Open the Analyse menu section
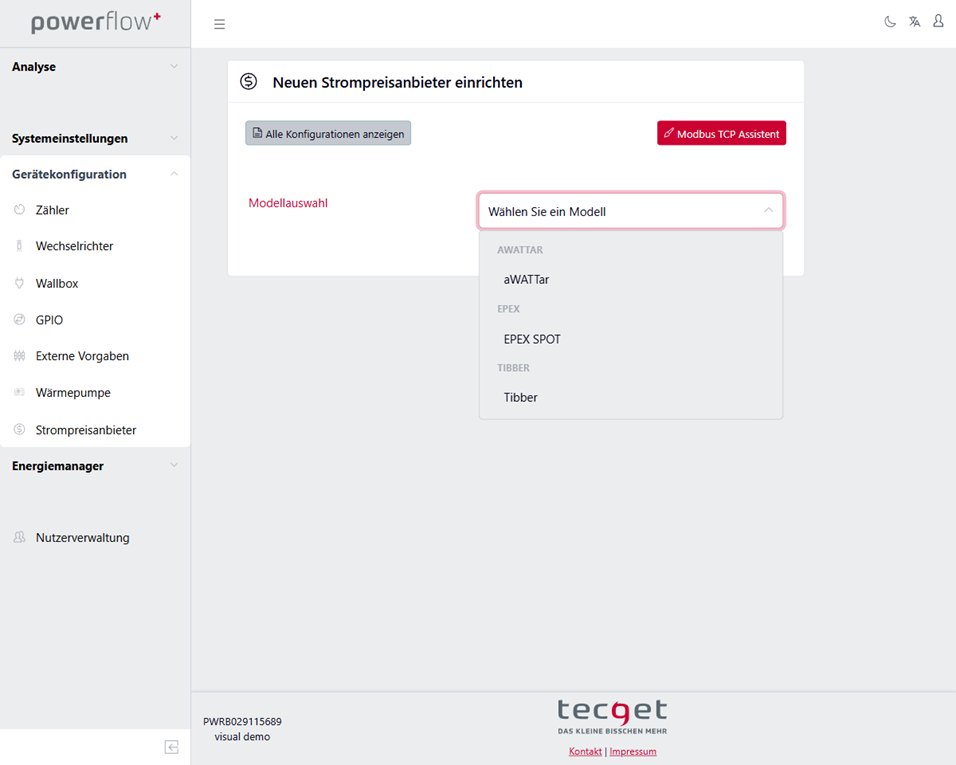Viewport: 956px width, 765px height. [x=95, y=66]
